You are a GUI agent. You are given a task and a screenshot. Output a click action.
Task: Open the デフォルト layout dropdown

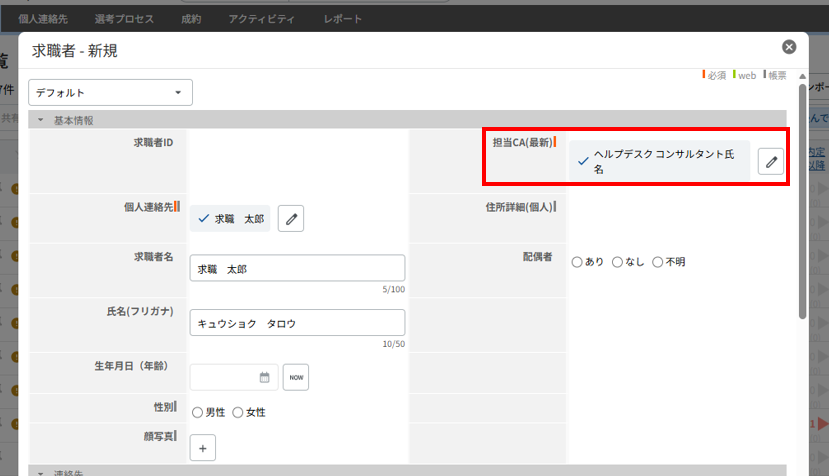tap(110, 92)
